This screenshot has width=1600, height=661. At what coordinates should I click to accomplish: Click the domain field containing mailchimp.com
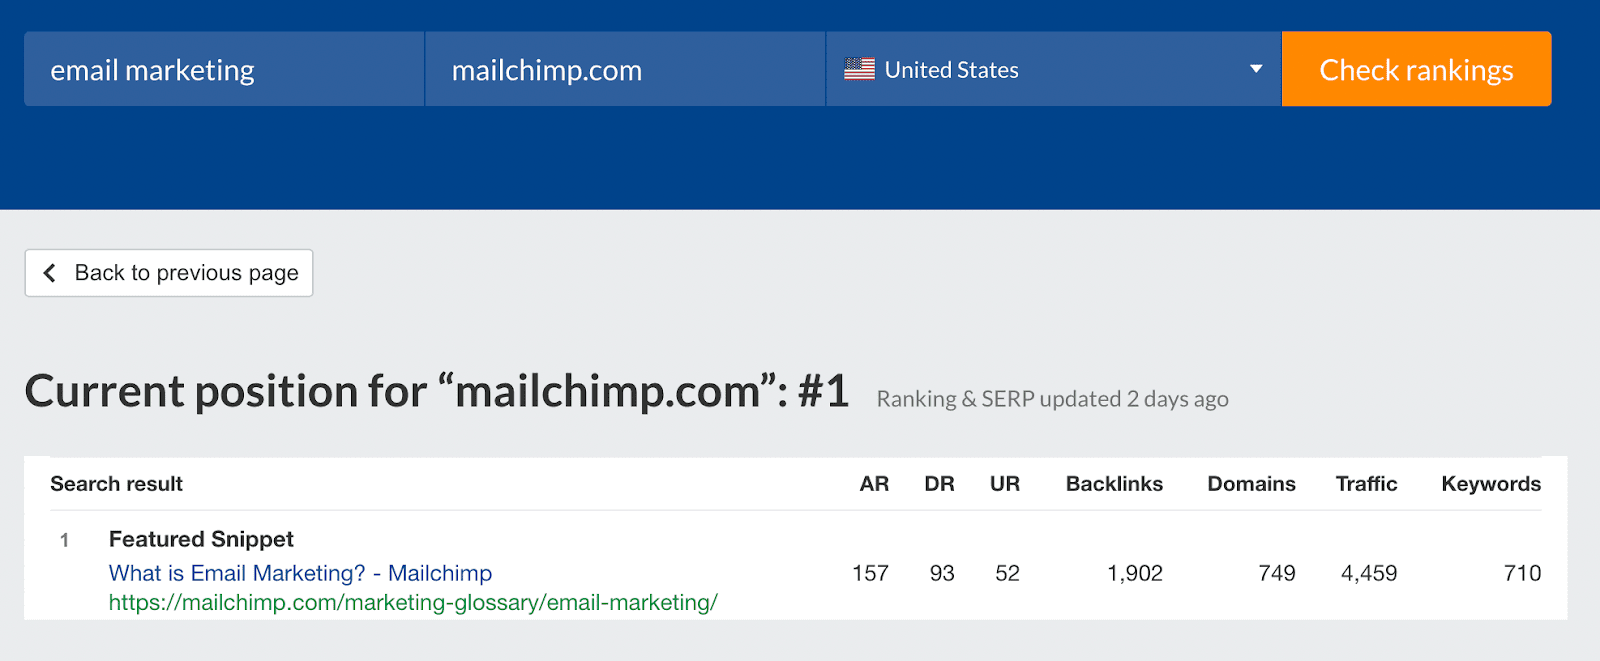(x=625, y=69)
